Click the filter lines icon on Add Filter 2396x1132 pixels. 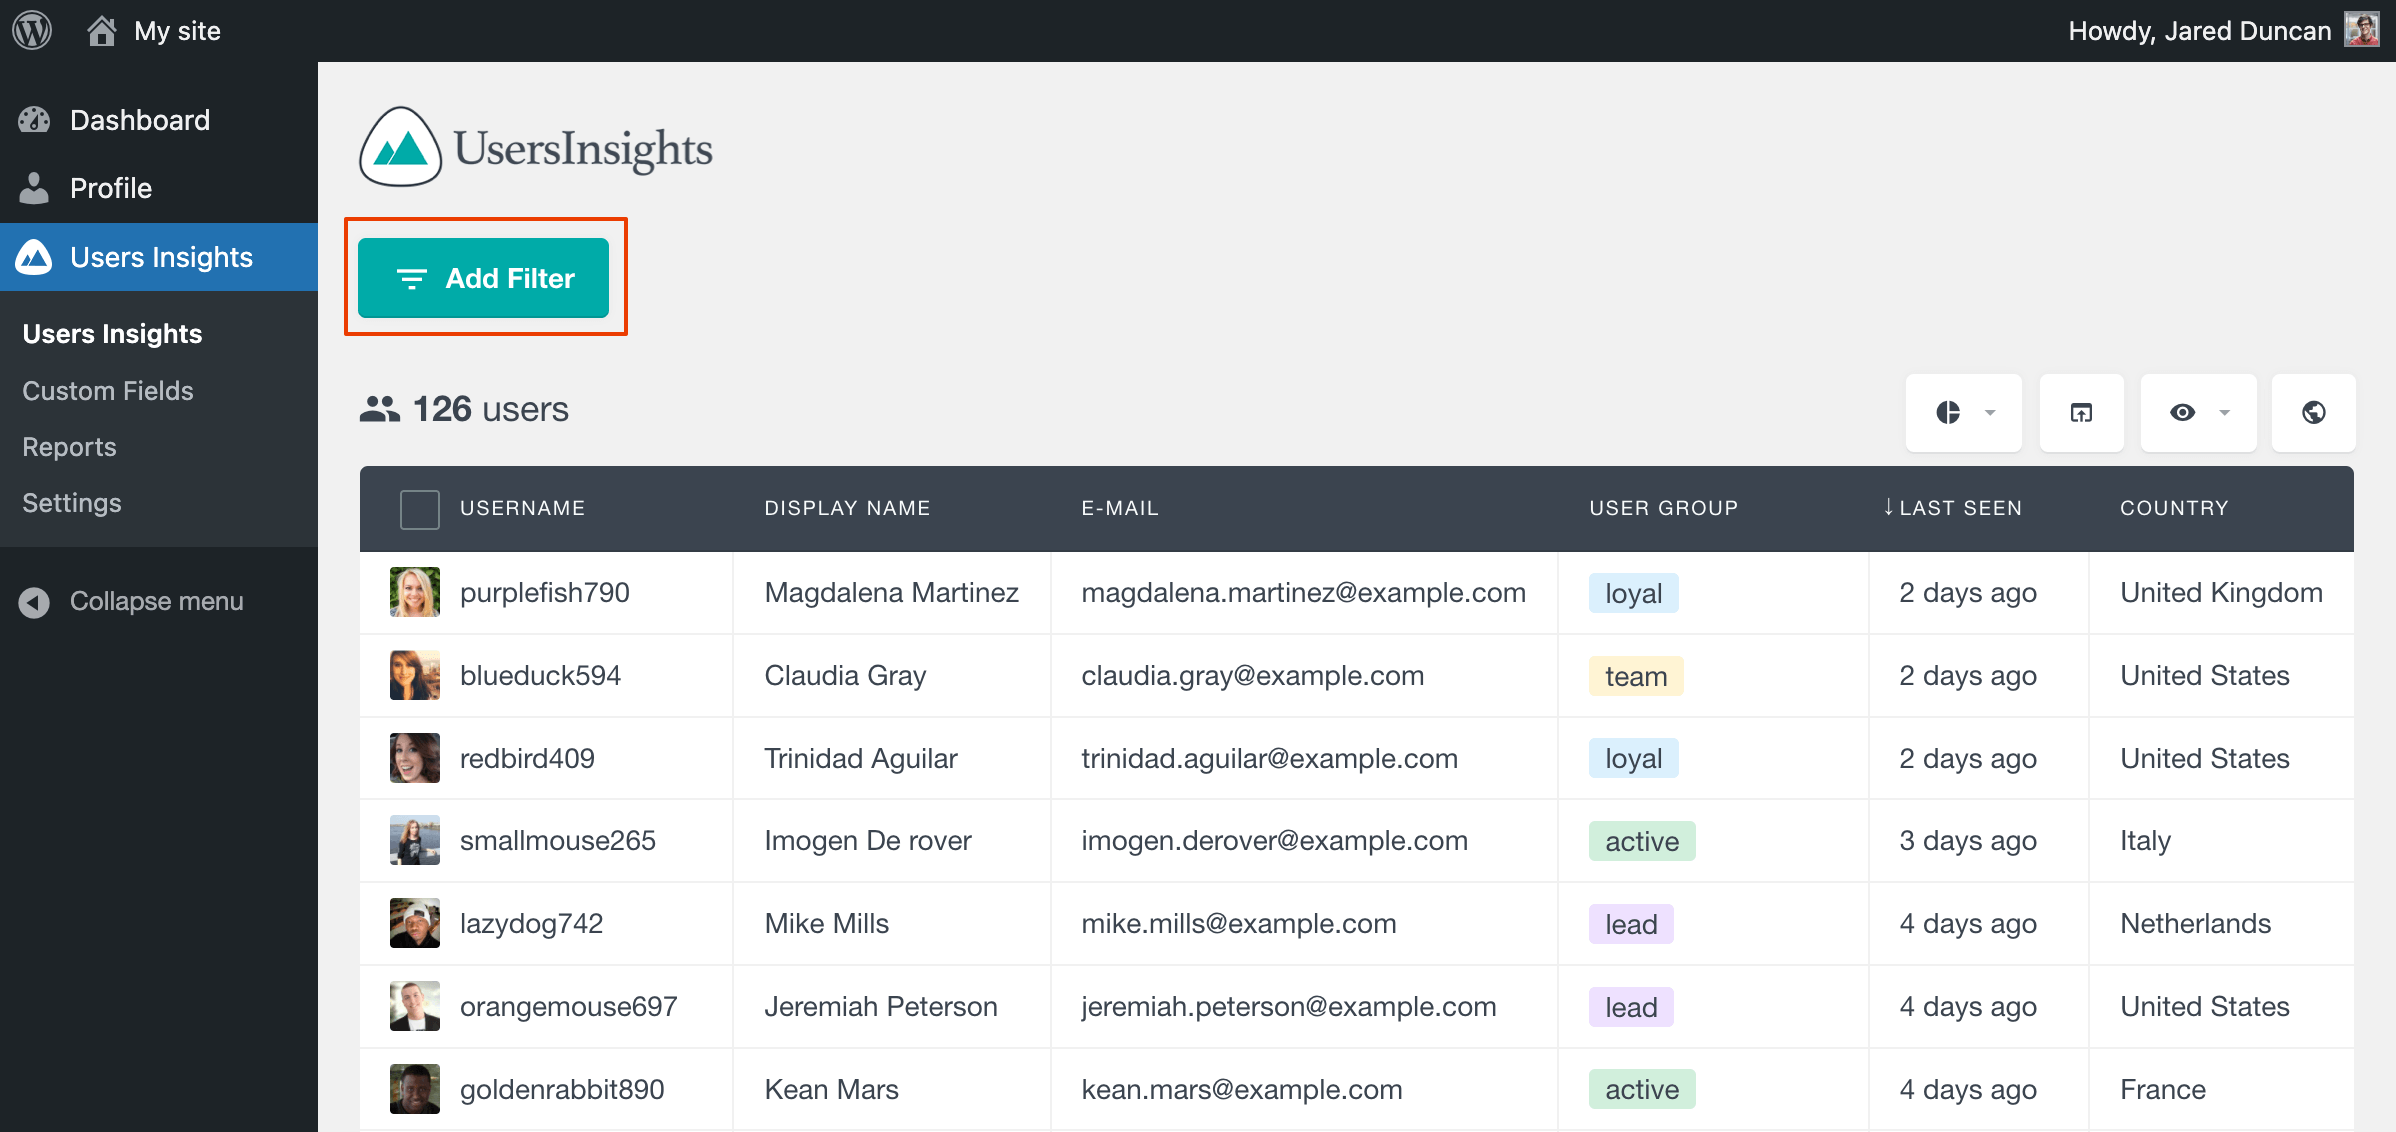tap(412, 278)
